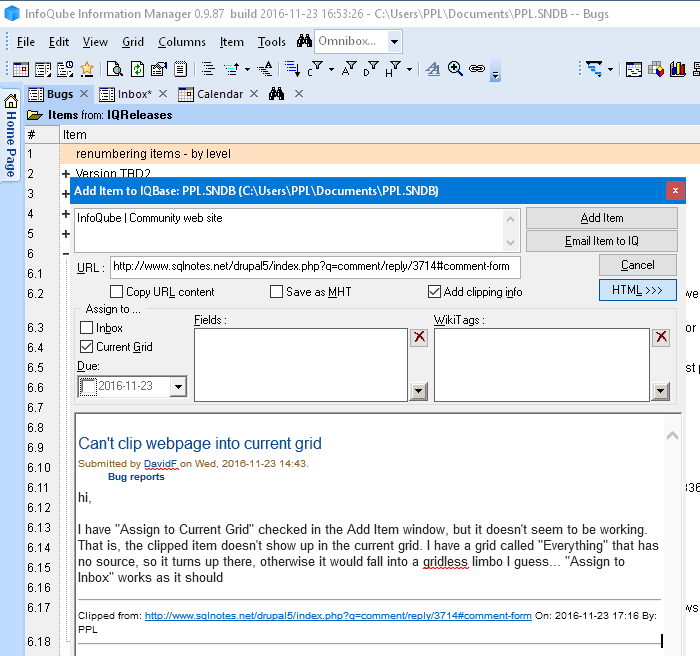Click the 'H' filter funnel icon
The width and height of the screenshot is (700, 656).
393,69
